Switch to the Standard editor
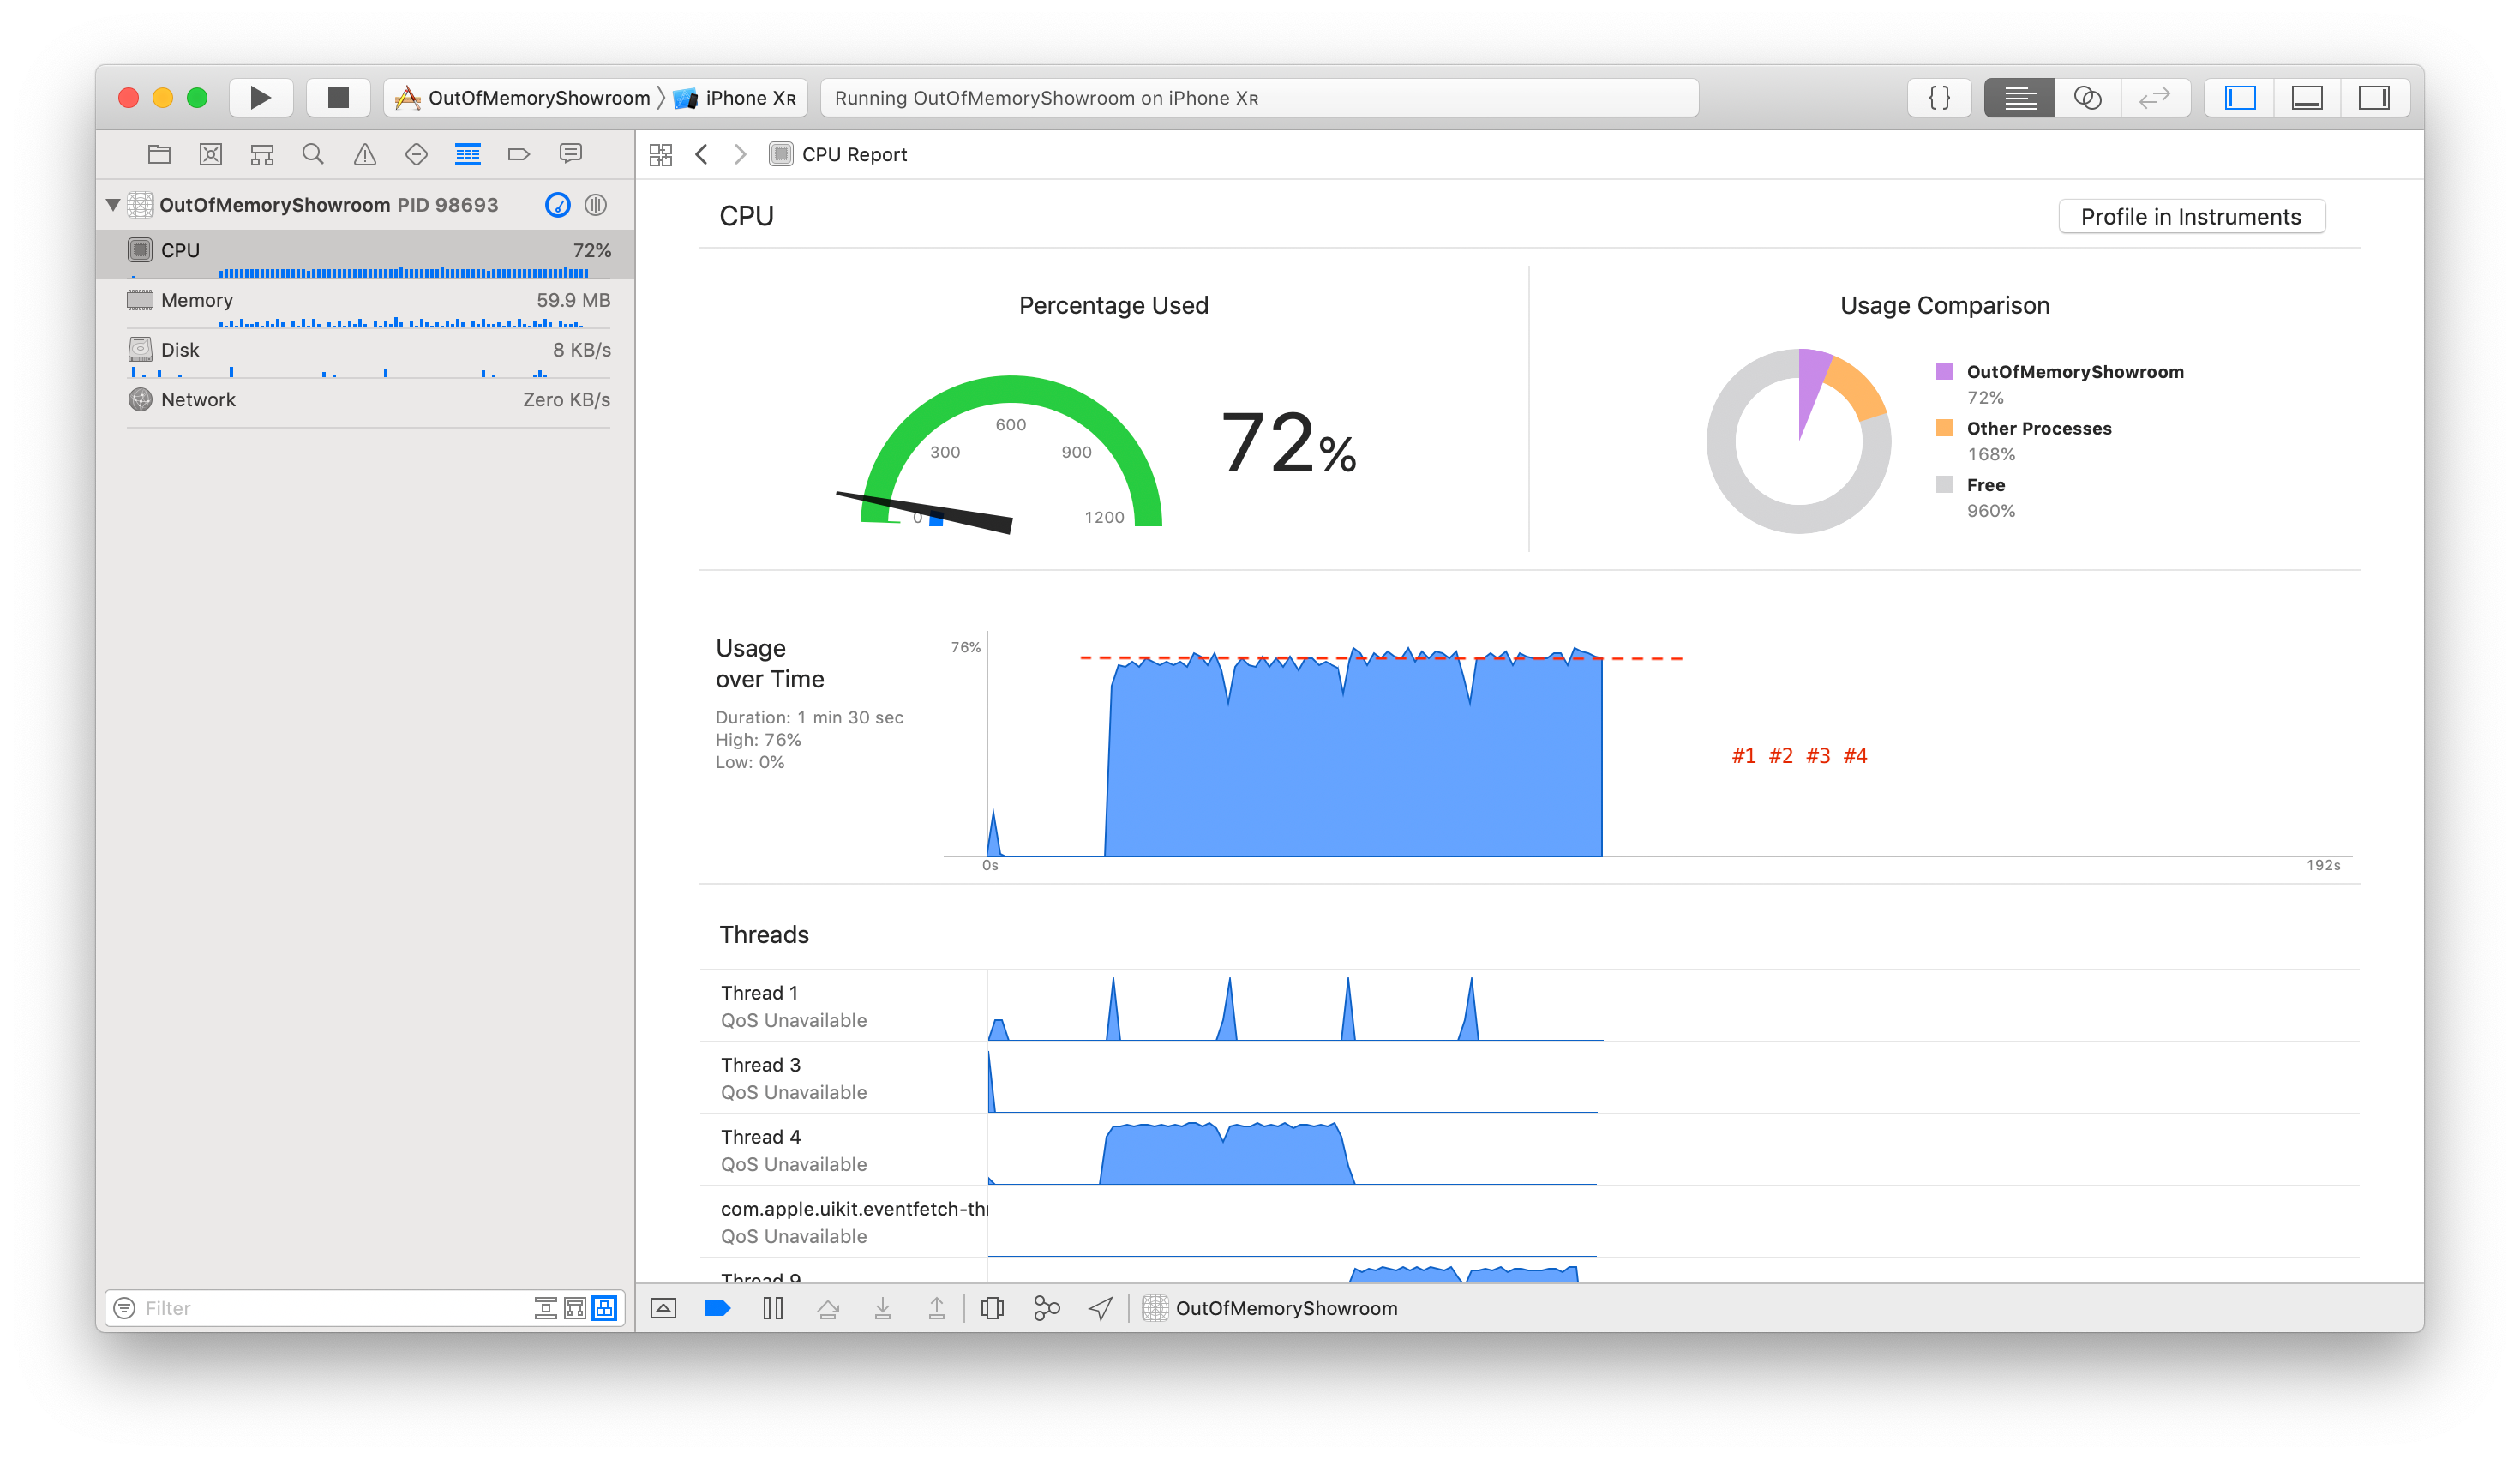Image resolution: width=2520 pixels, height=1459 pixels. coord(2019,97)
